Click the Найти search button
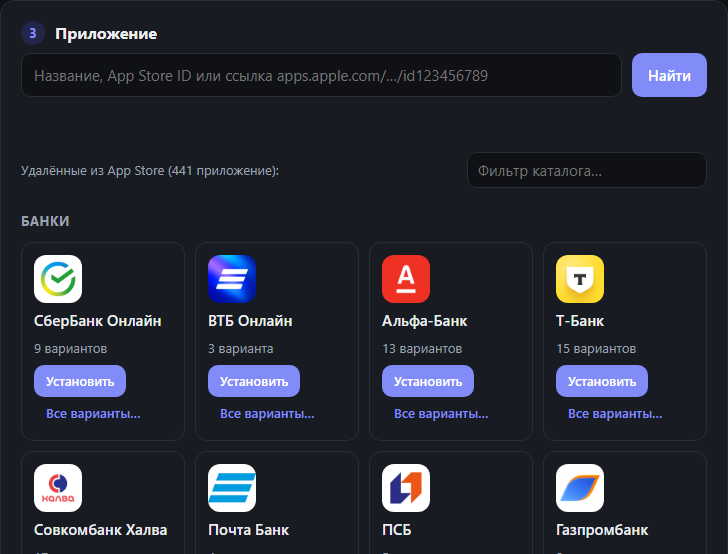This screenshot has width=728, height=554. (669, 75)
